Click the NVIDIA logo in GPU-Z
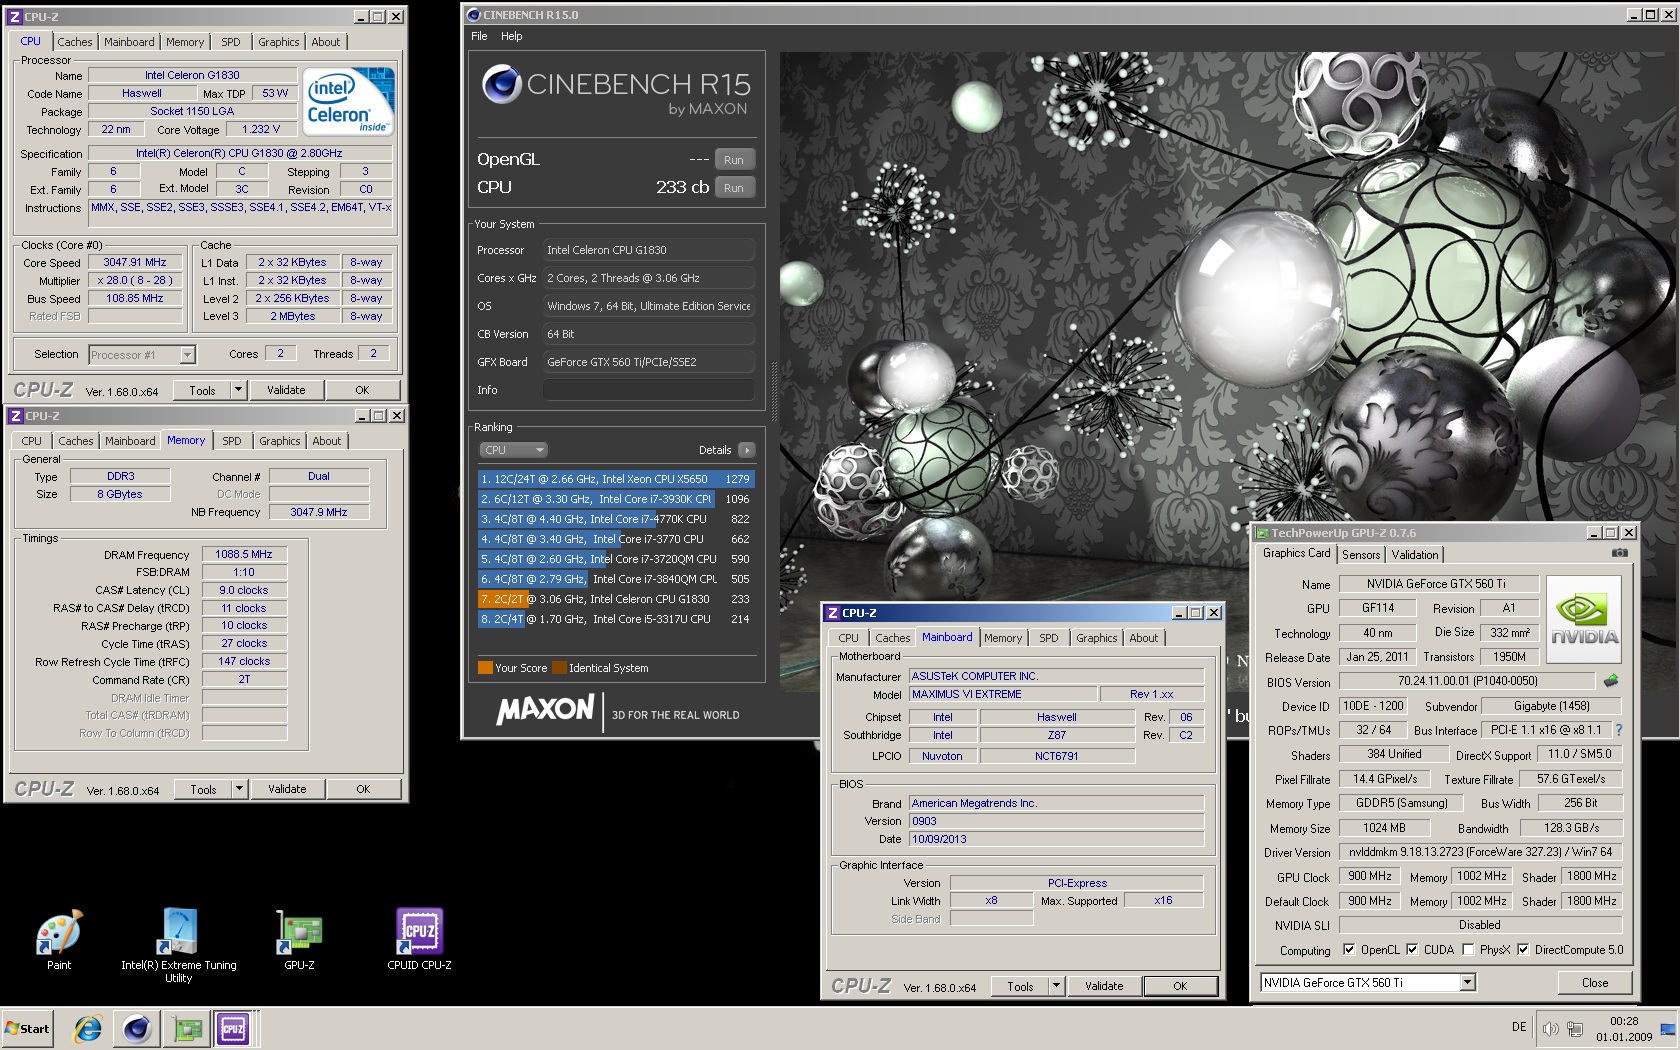The height and width of the screenshot is (1050, 1680). coord(1584,619)
